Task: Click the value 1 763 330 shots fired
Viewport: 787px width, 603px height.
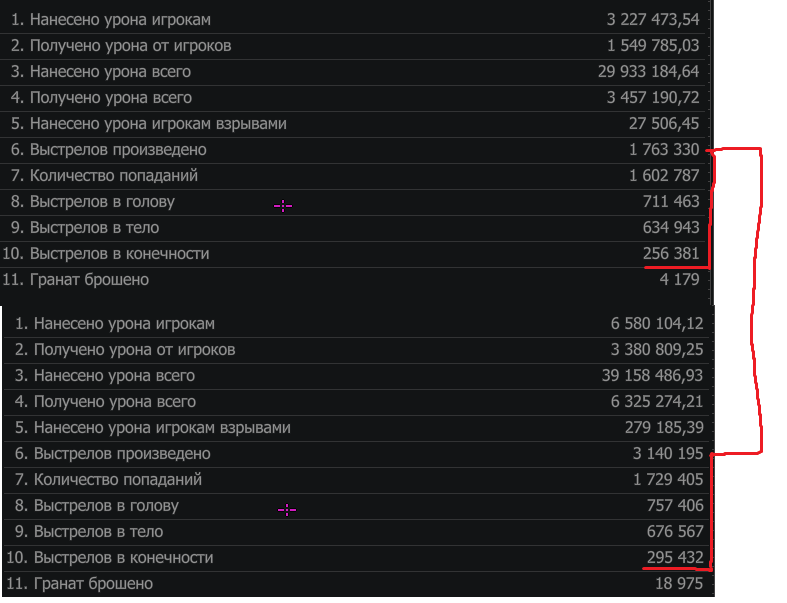Action: [664, 150]
